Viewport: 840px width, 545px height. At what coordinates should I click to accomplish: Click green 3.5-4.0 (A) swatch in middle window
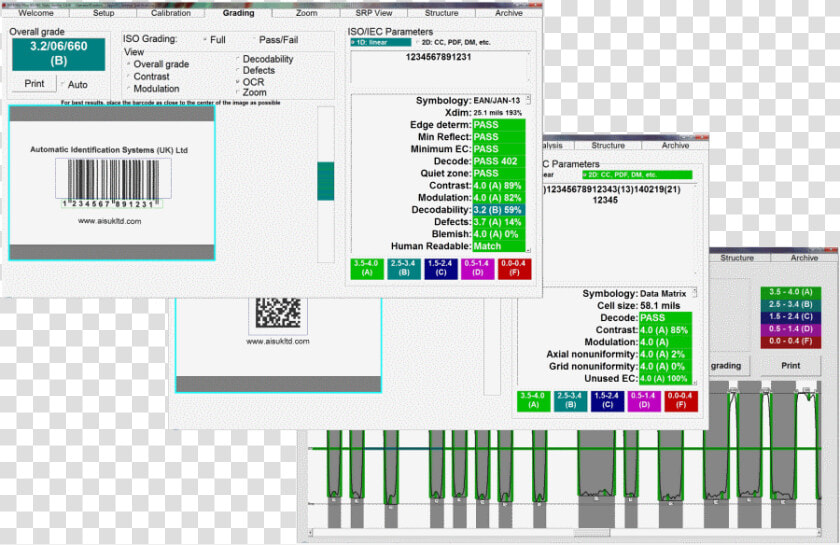pyautogui.click(x=533, y=401)
